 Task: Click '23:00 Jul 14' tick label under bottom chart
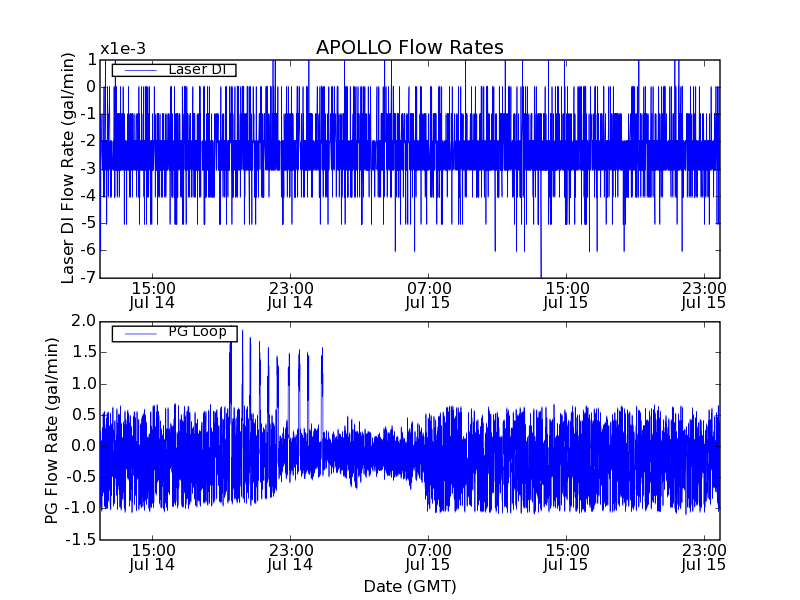pyautogui.click(x=290, y=558)
